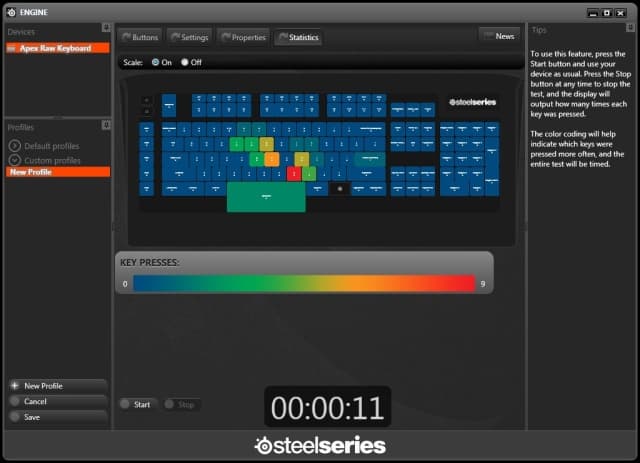This screenshot has height=463, width=640.
Task: Click the large SteelSeries footer logo
Action: coord(320,445)
